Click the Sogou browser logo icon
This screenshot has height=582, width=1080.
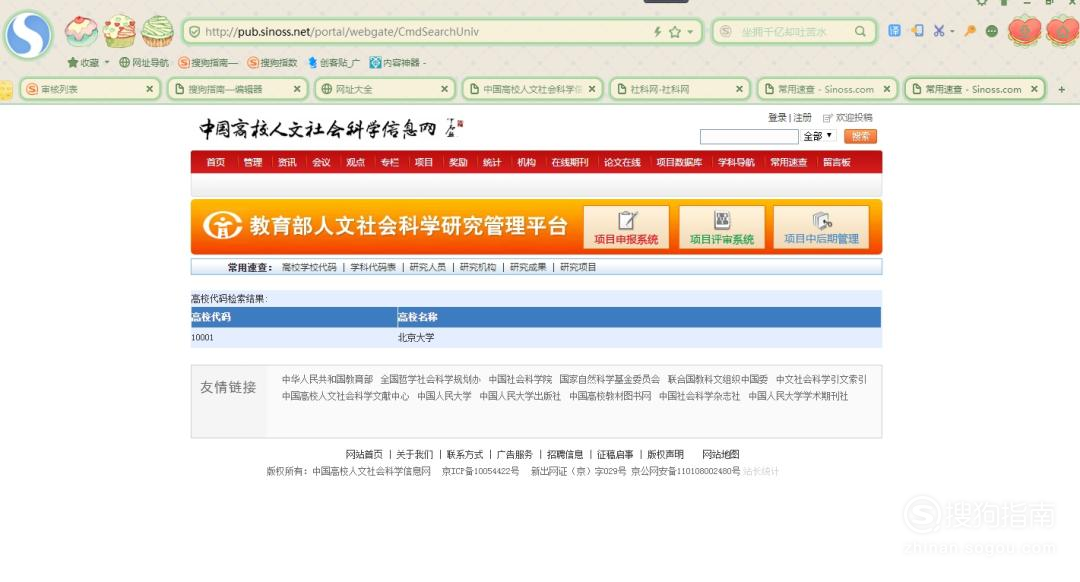point(28,34)
